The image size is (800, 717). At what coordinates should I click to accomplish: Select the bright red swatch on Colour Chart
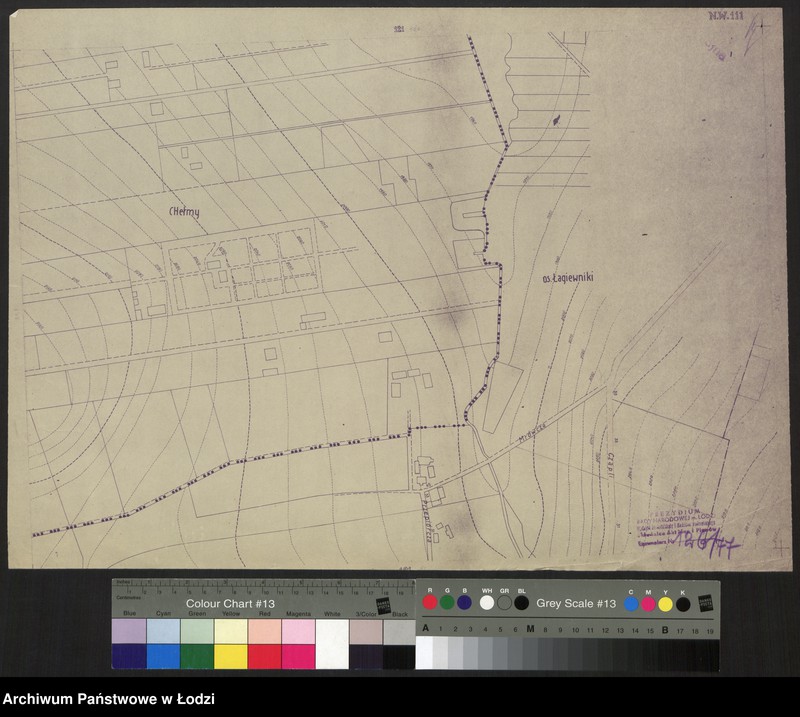point(265,656)
